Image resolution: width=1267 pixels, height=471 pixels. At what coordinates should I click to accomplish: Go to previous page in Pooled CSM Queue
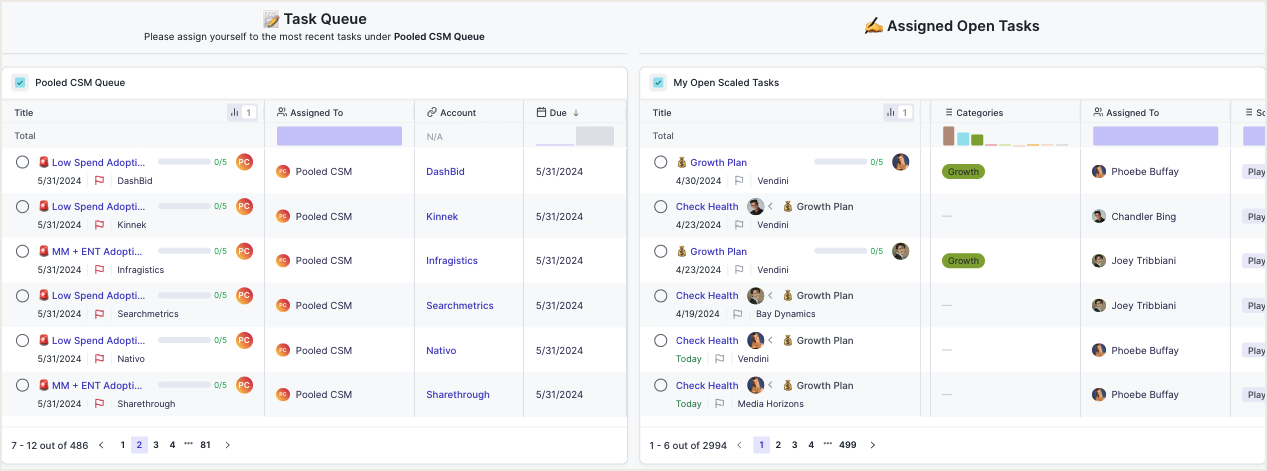[101, 445]
